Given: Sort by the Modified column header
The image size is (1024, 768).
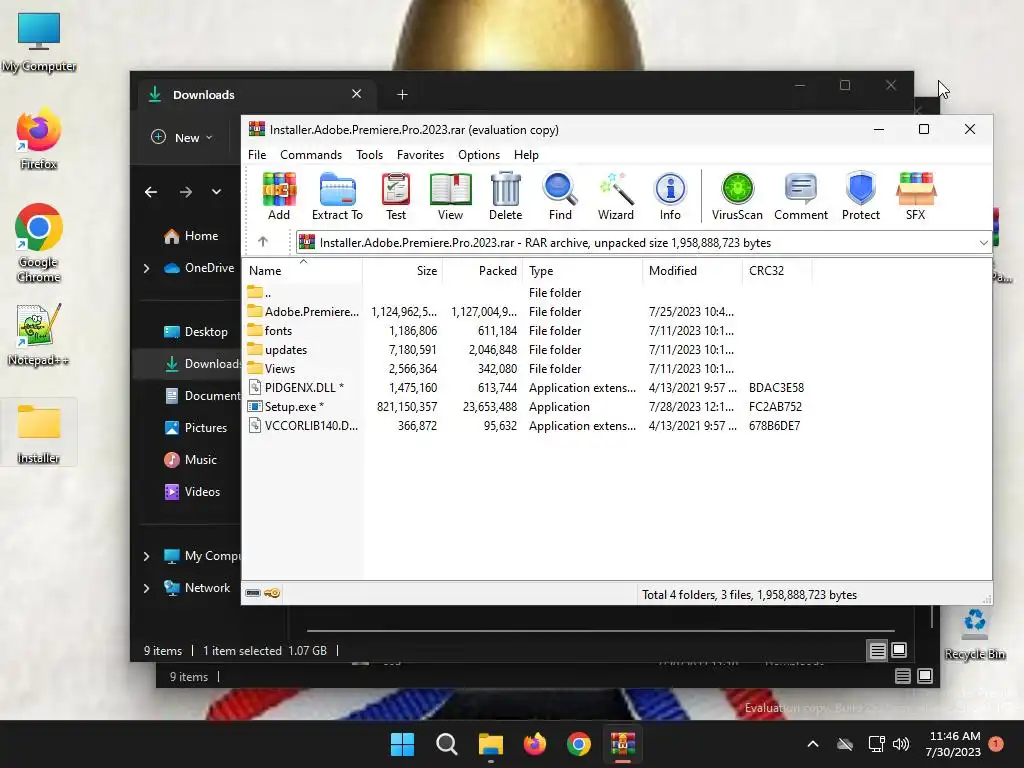Looking at the screenshot, I should (692, 270).
